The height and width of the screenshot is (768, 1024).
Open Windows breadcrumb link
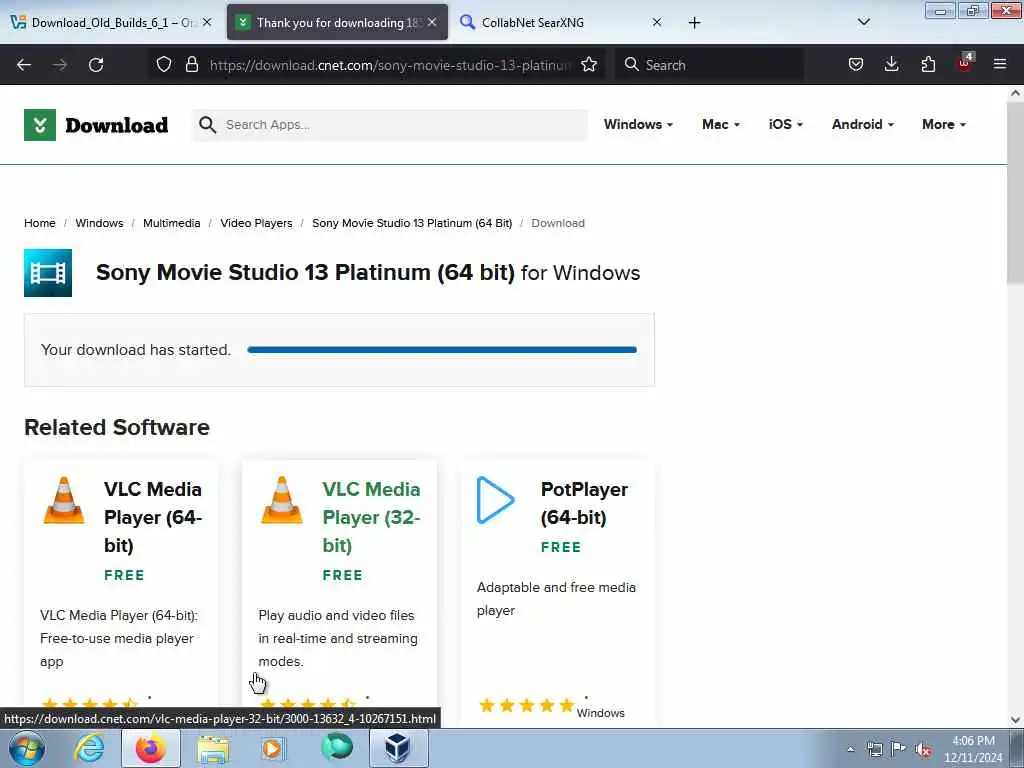[99, 223]
